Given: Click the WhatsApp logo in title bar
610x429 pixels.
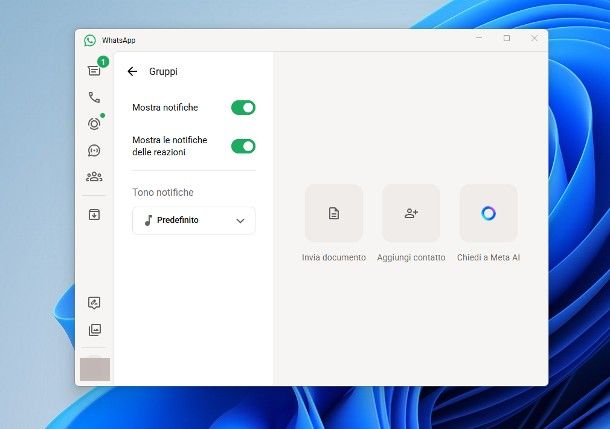Looking at the screenshot, I should (x=90, y=40).
